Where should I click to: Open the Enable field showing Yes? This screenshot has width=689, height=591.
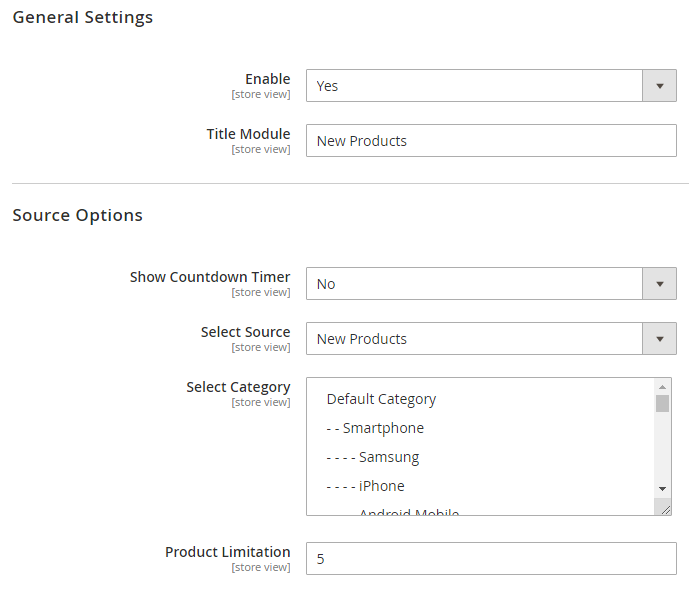pos(473,86)
